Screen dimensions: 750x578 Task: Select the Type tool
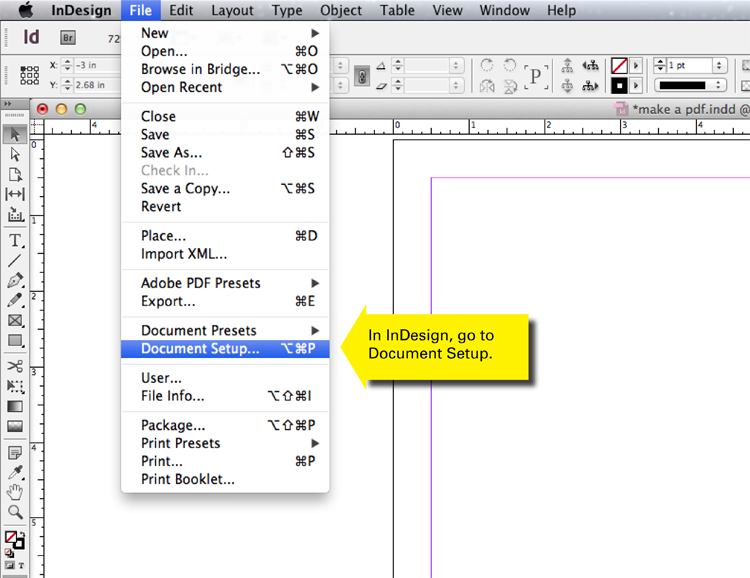click(15, 240)
